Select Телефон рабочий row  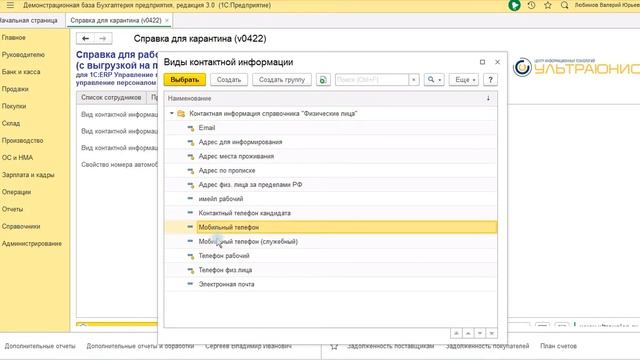(331, 256)
